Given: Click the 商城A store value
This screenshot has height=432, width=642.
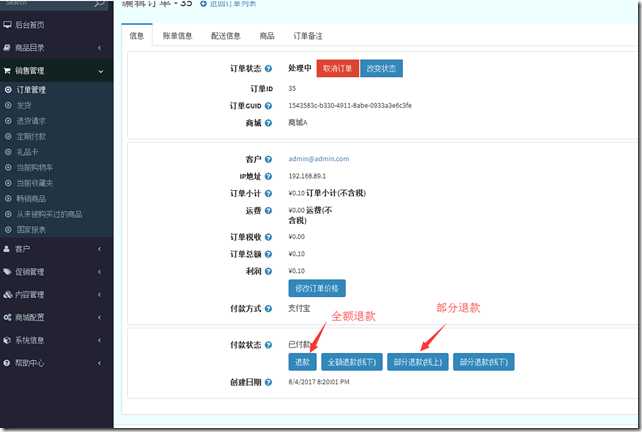Looking at the screenshot, I should (x=298, y=123).
